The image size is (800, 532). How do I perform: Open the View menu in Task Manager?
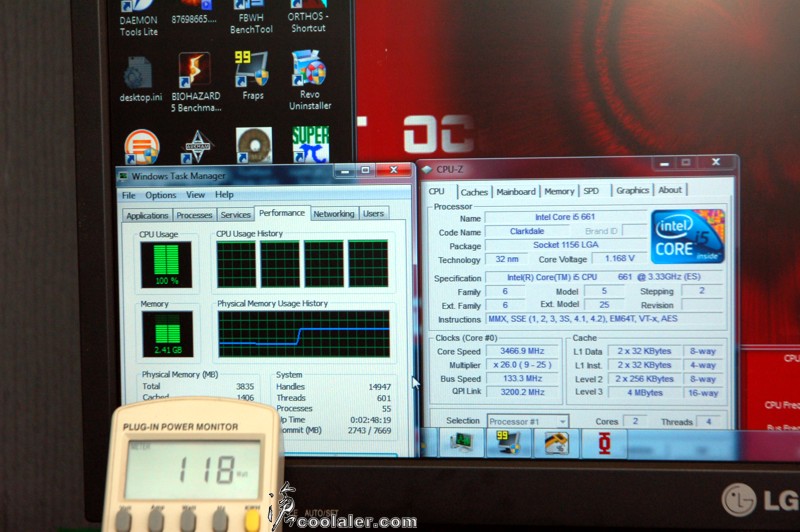[x=195, y=195]
